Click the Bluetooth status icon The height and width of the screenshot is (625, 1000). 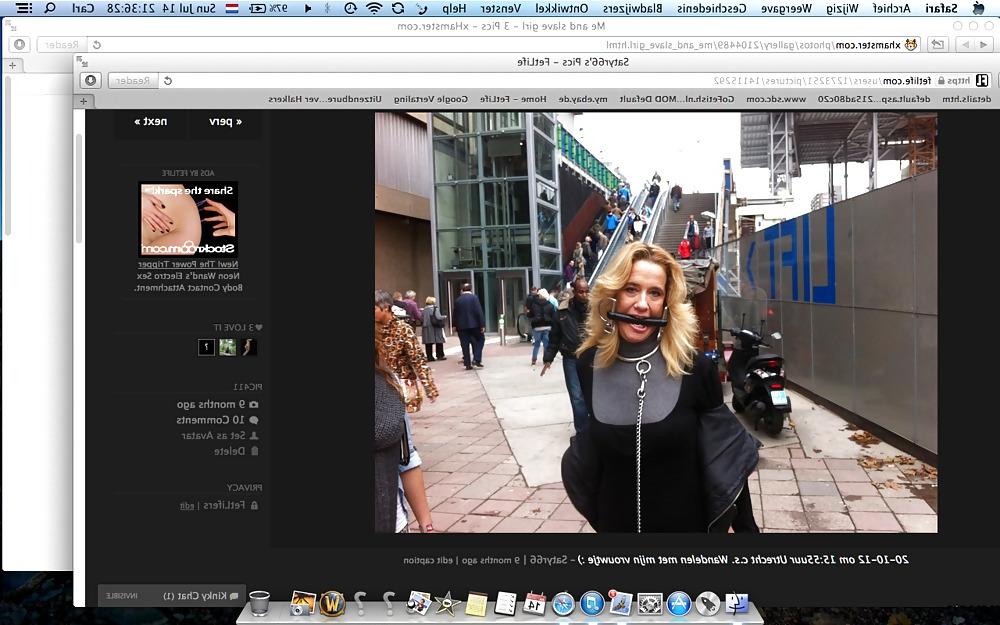click(328, 8)
